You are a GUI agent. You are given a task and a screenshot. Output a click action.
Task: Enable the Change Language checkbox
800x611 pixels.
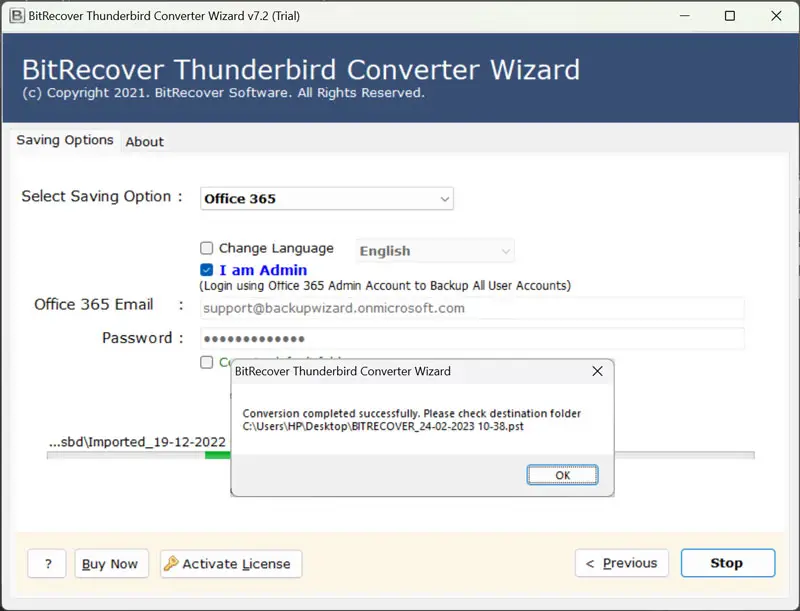[207, 248]
